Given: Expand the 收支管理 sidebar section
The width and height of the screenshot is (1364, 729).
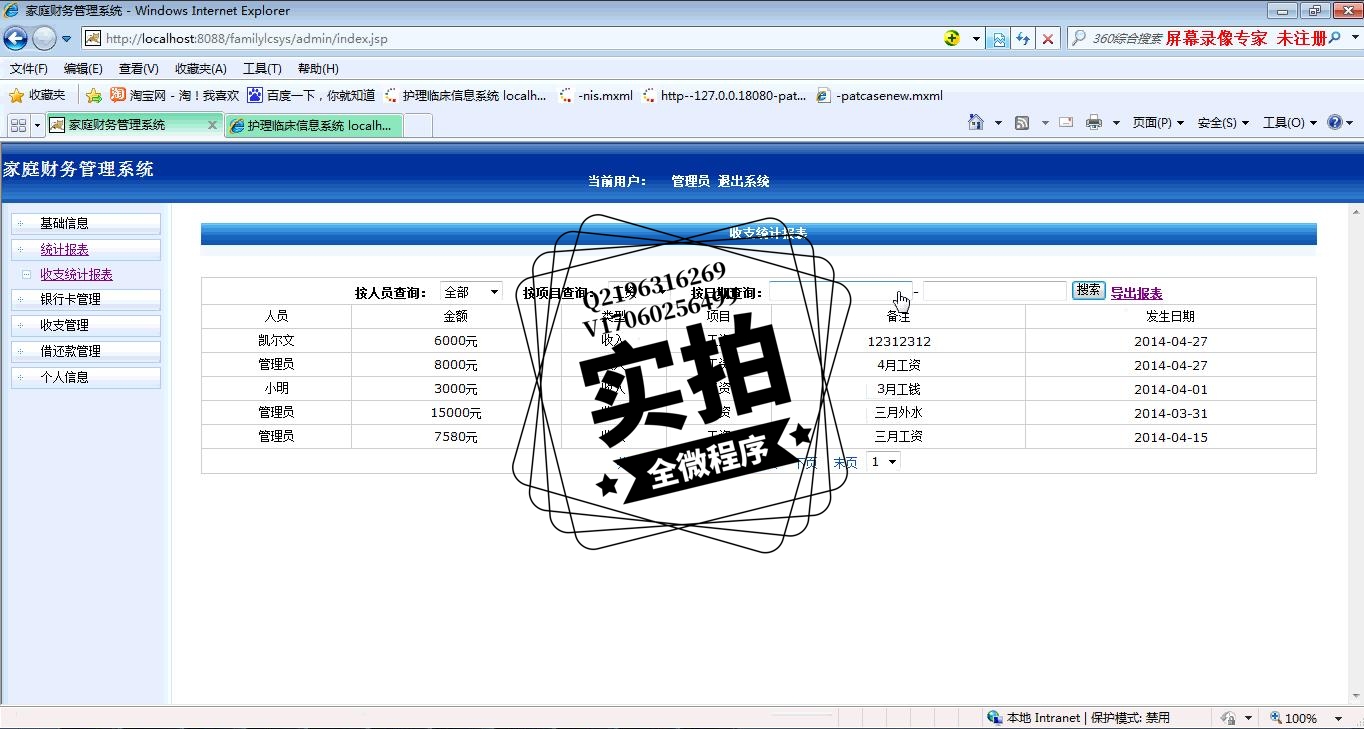Looking at the screenshot, I should click(x=85, y=325).
